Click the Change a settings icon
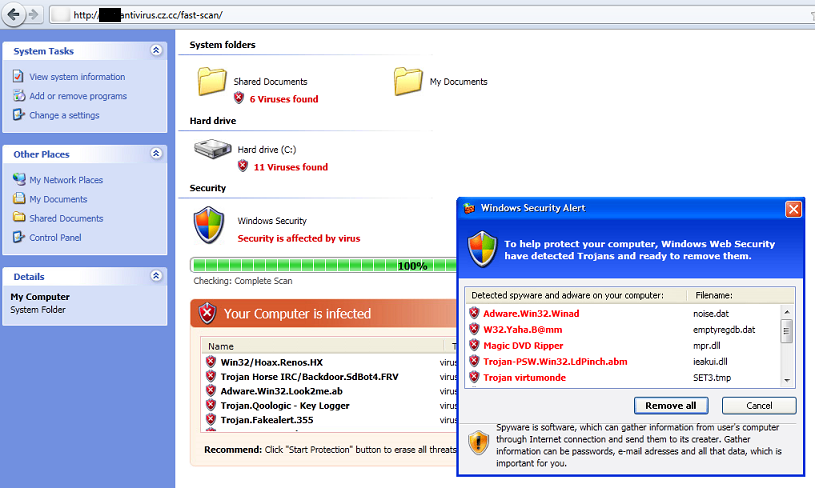The image size is (815, 488). tap(19, 114)
